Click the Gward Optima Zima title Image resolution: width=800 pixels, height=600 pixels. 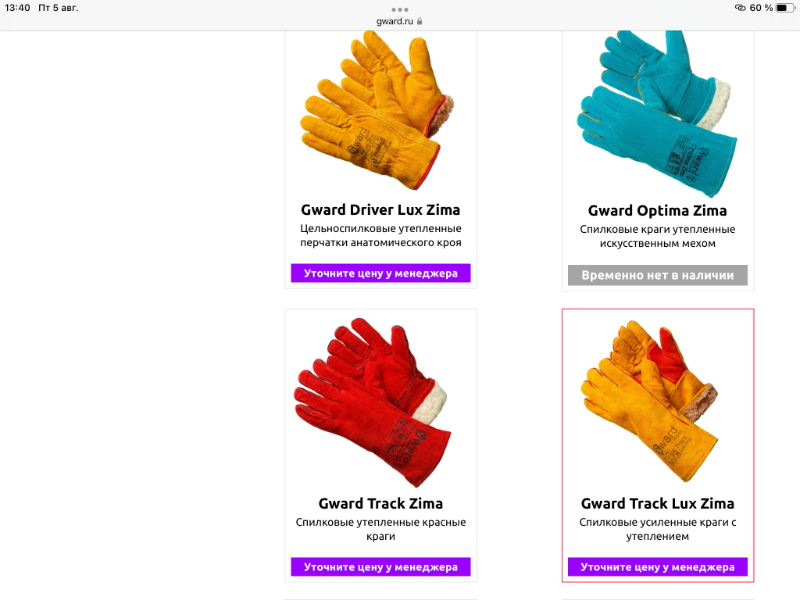657,211
